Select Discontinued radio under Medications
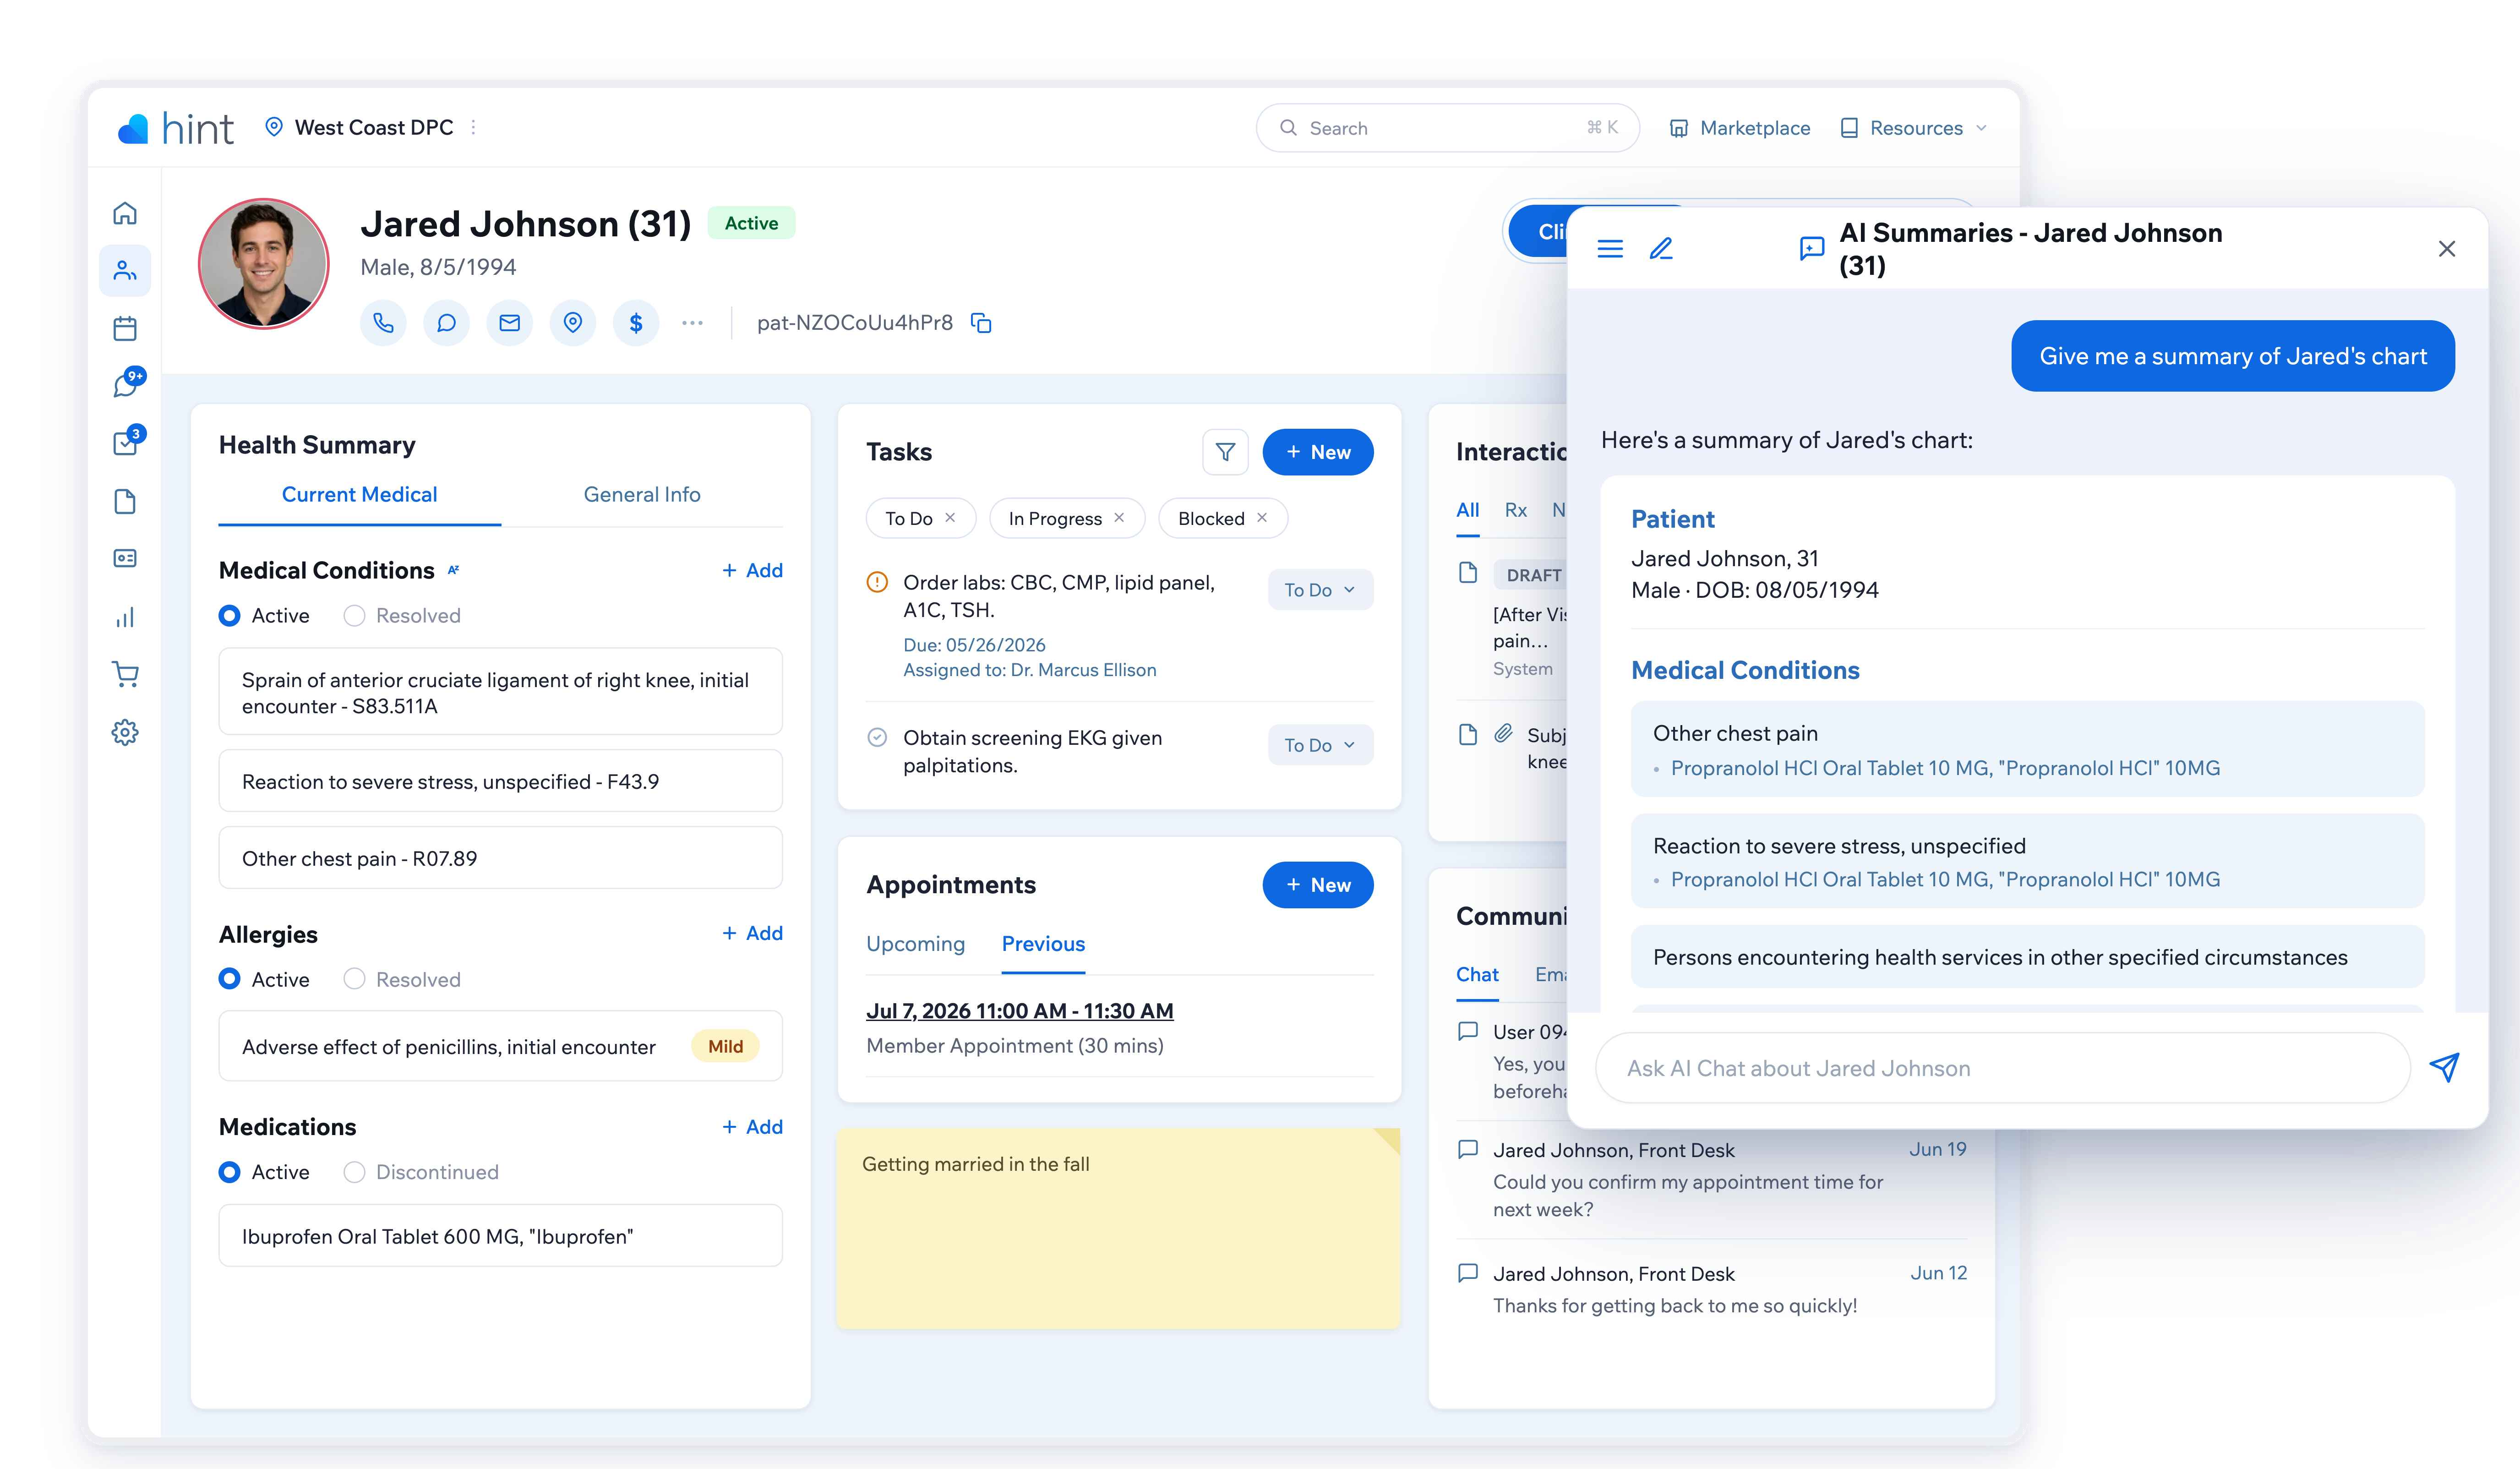 [x=354, y=1172]
